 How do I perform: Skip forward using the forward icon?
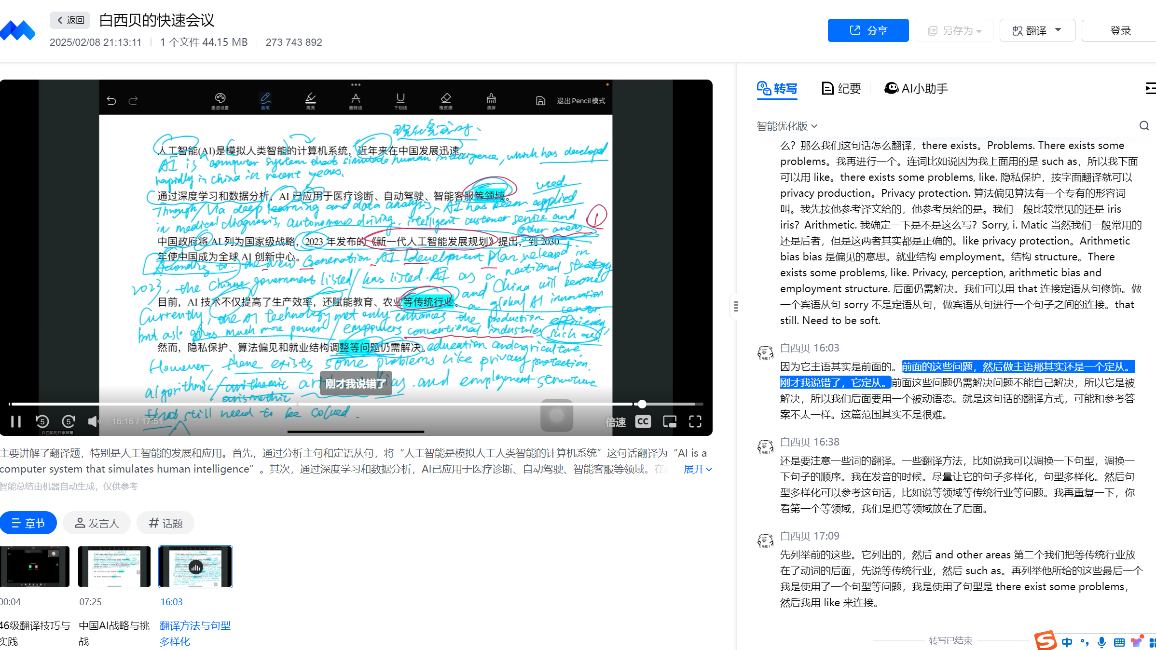coord(69,422)
